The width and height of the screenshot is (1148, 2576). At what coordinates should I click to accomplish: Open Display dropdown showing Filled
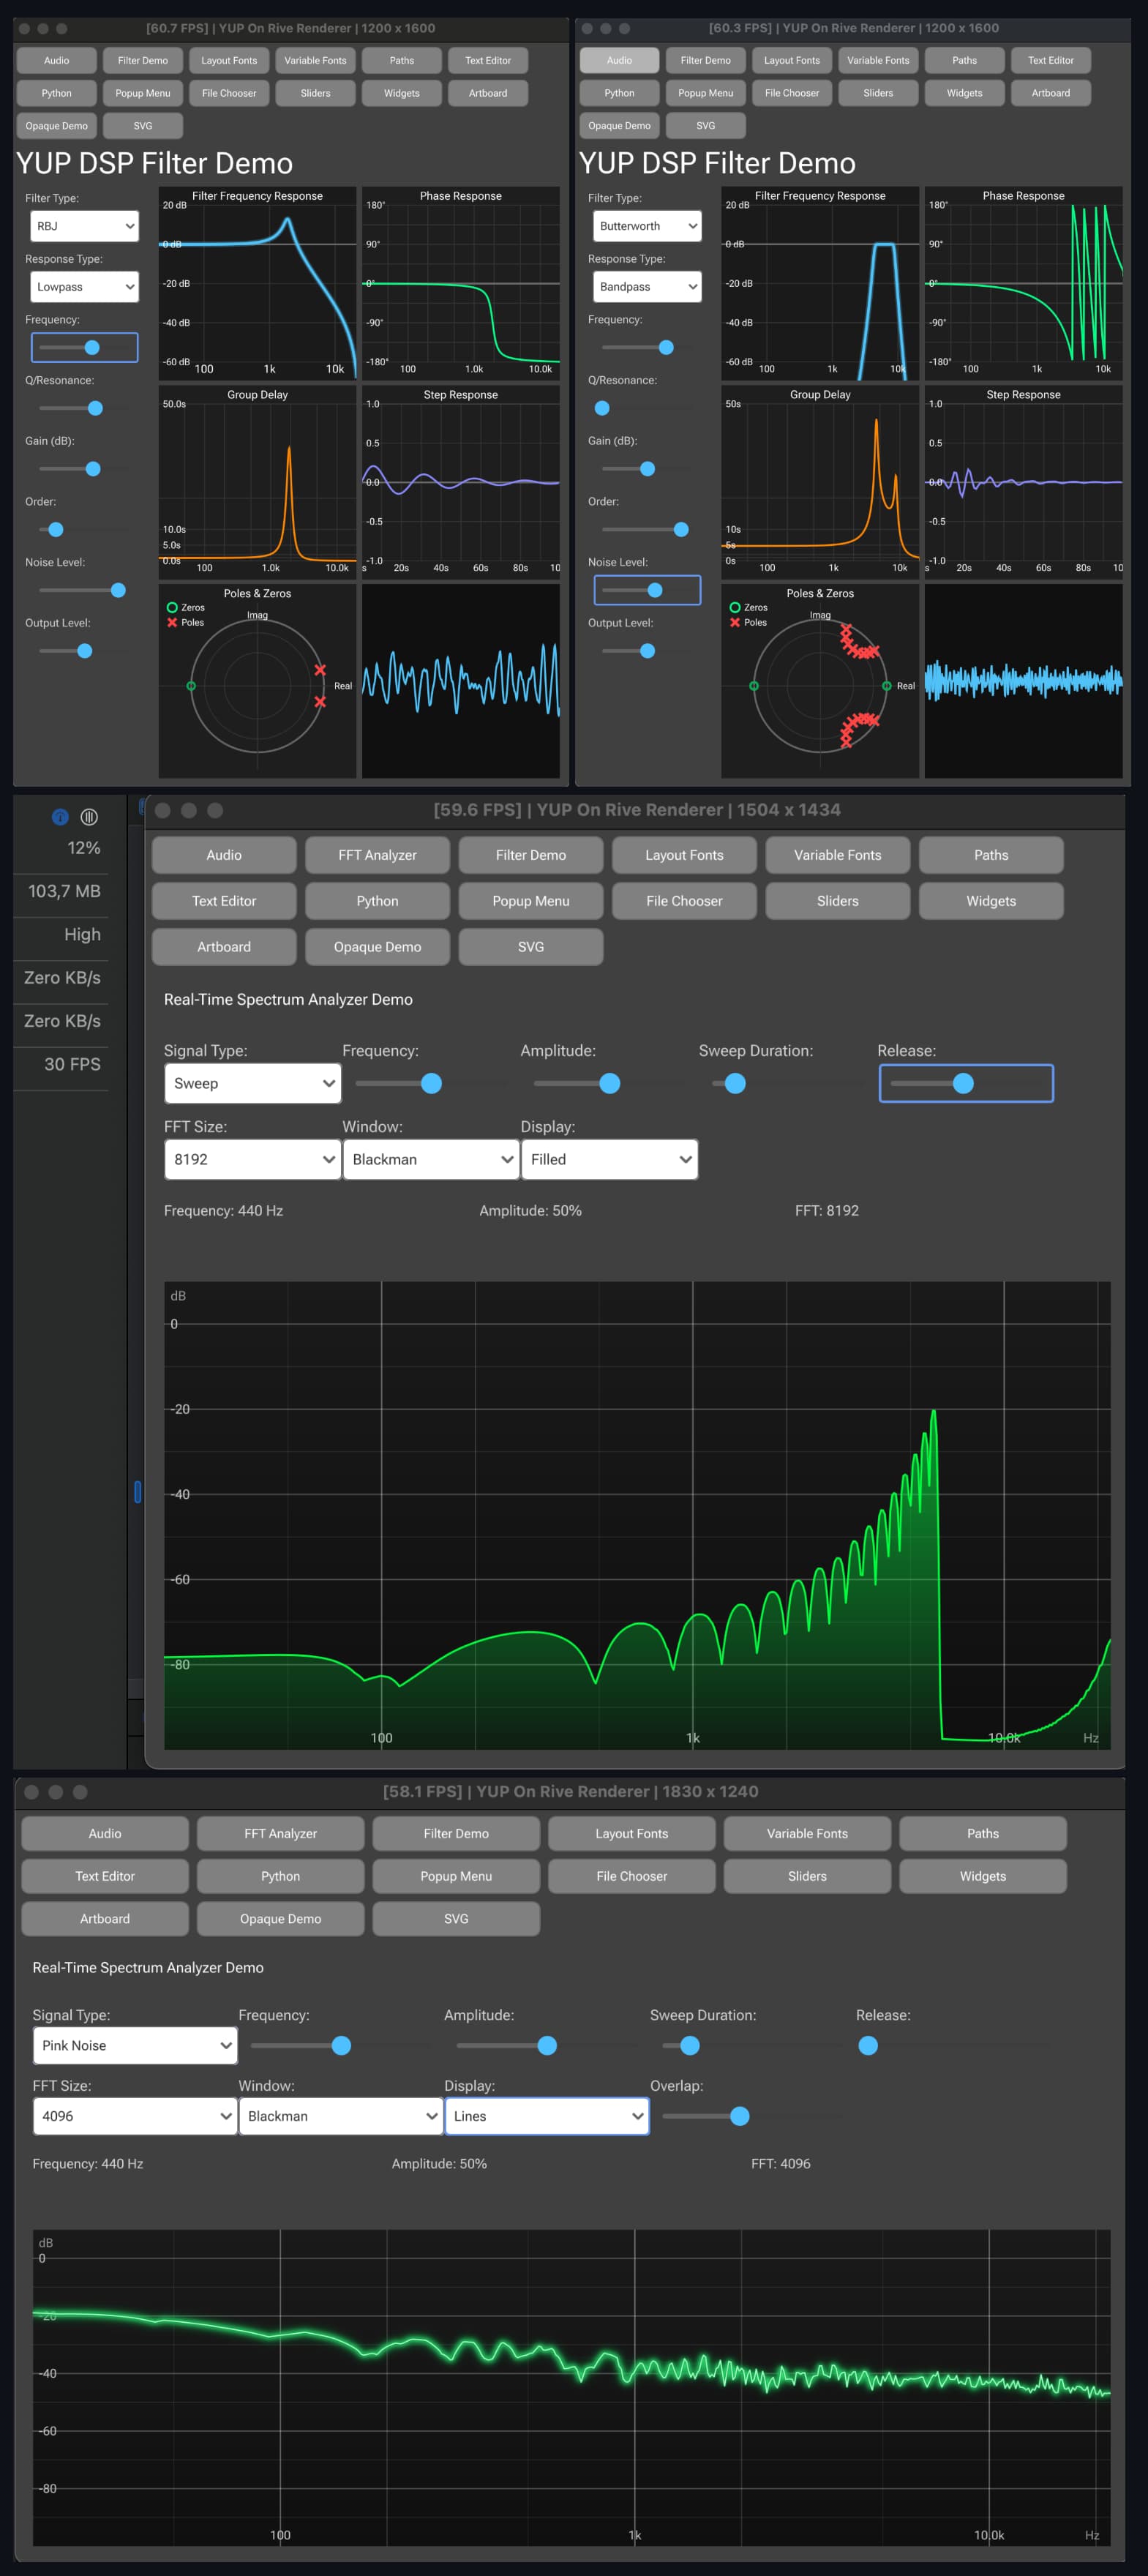[x=609, y=1159]
